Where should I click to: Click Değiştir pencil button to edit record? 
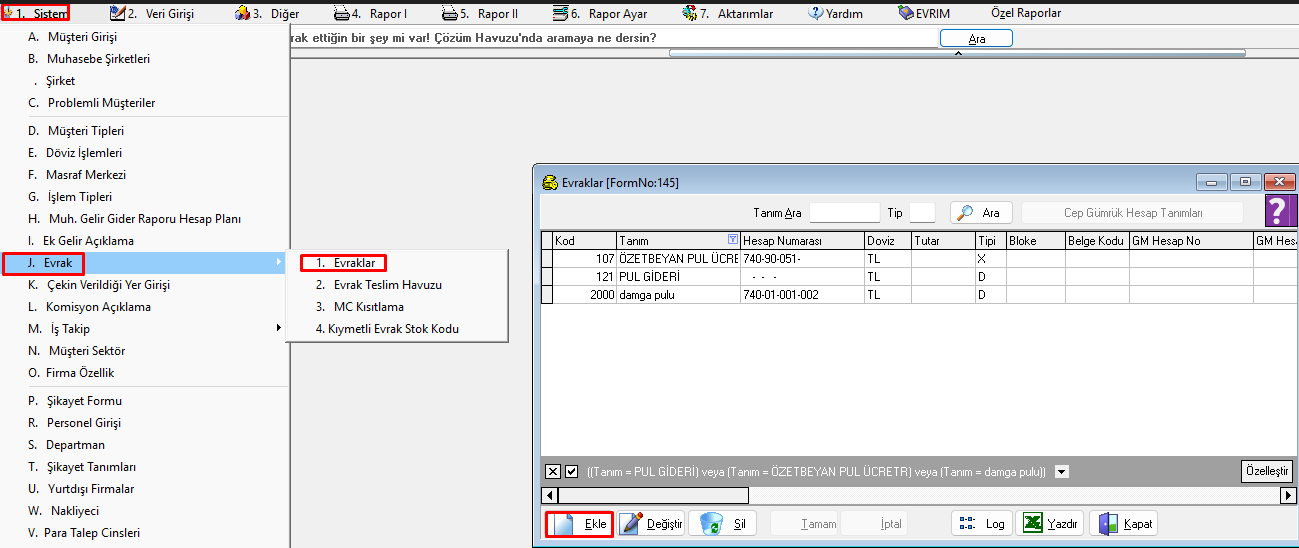[651, 524]
